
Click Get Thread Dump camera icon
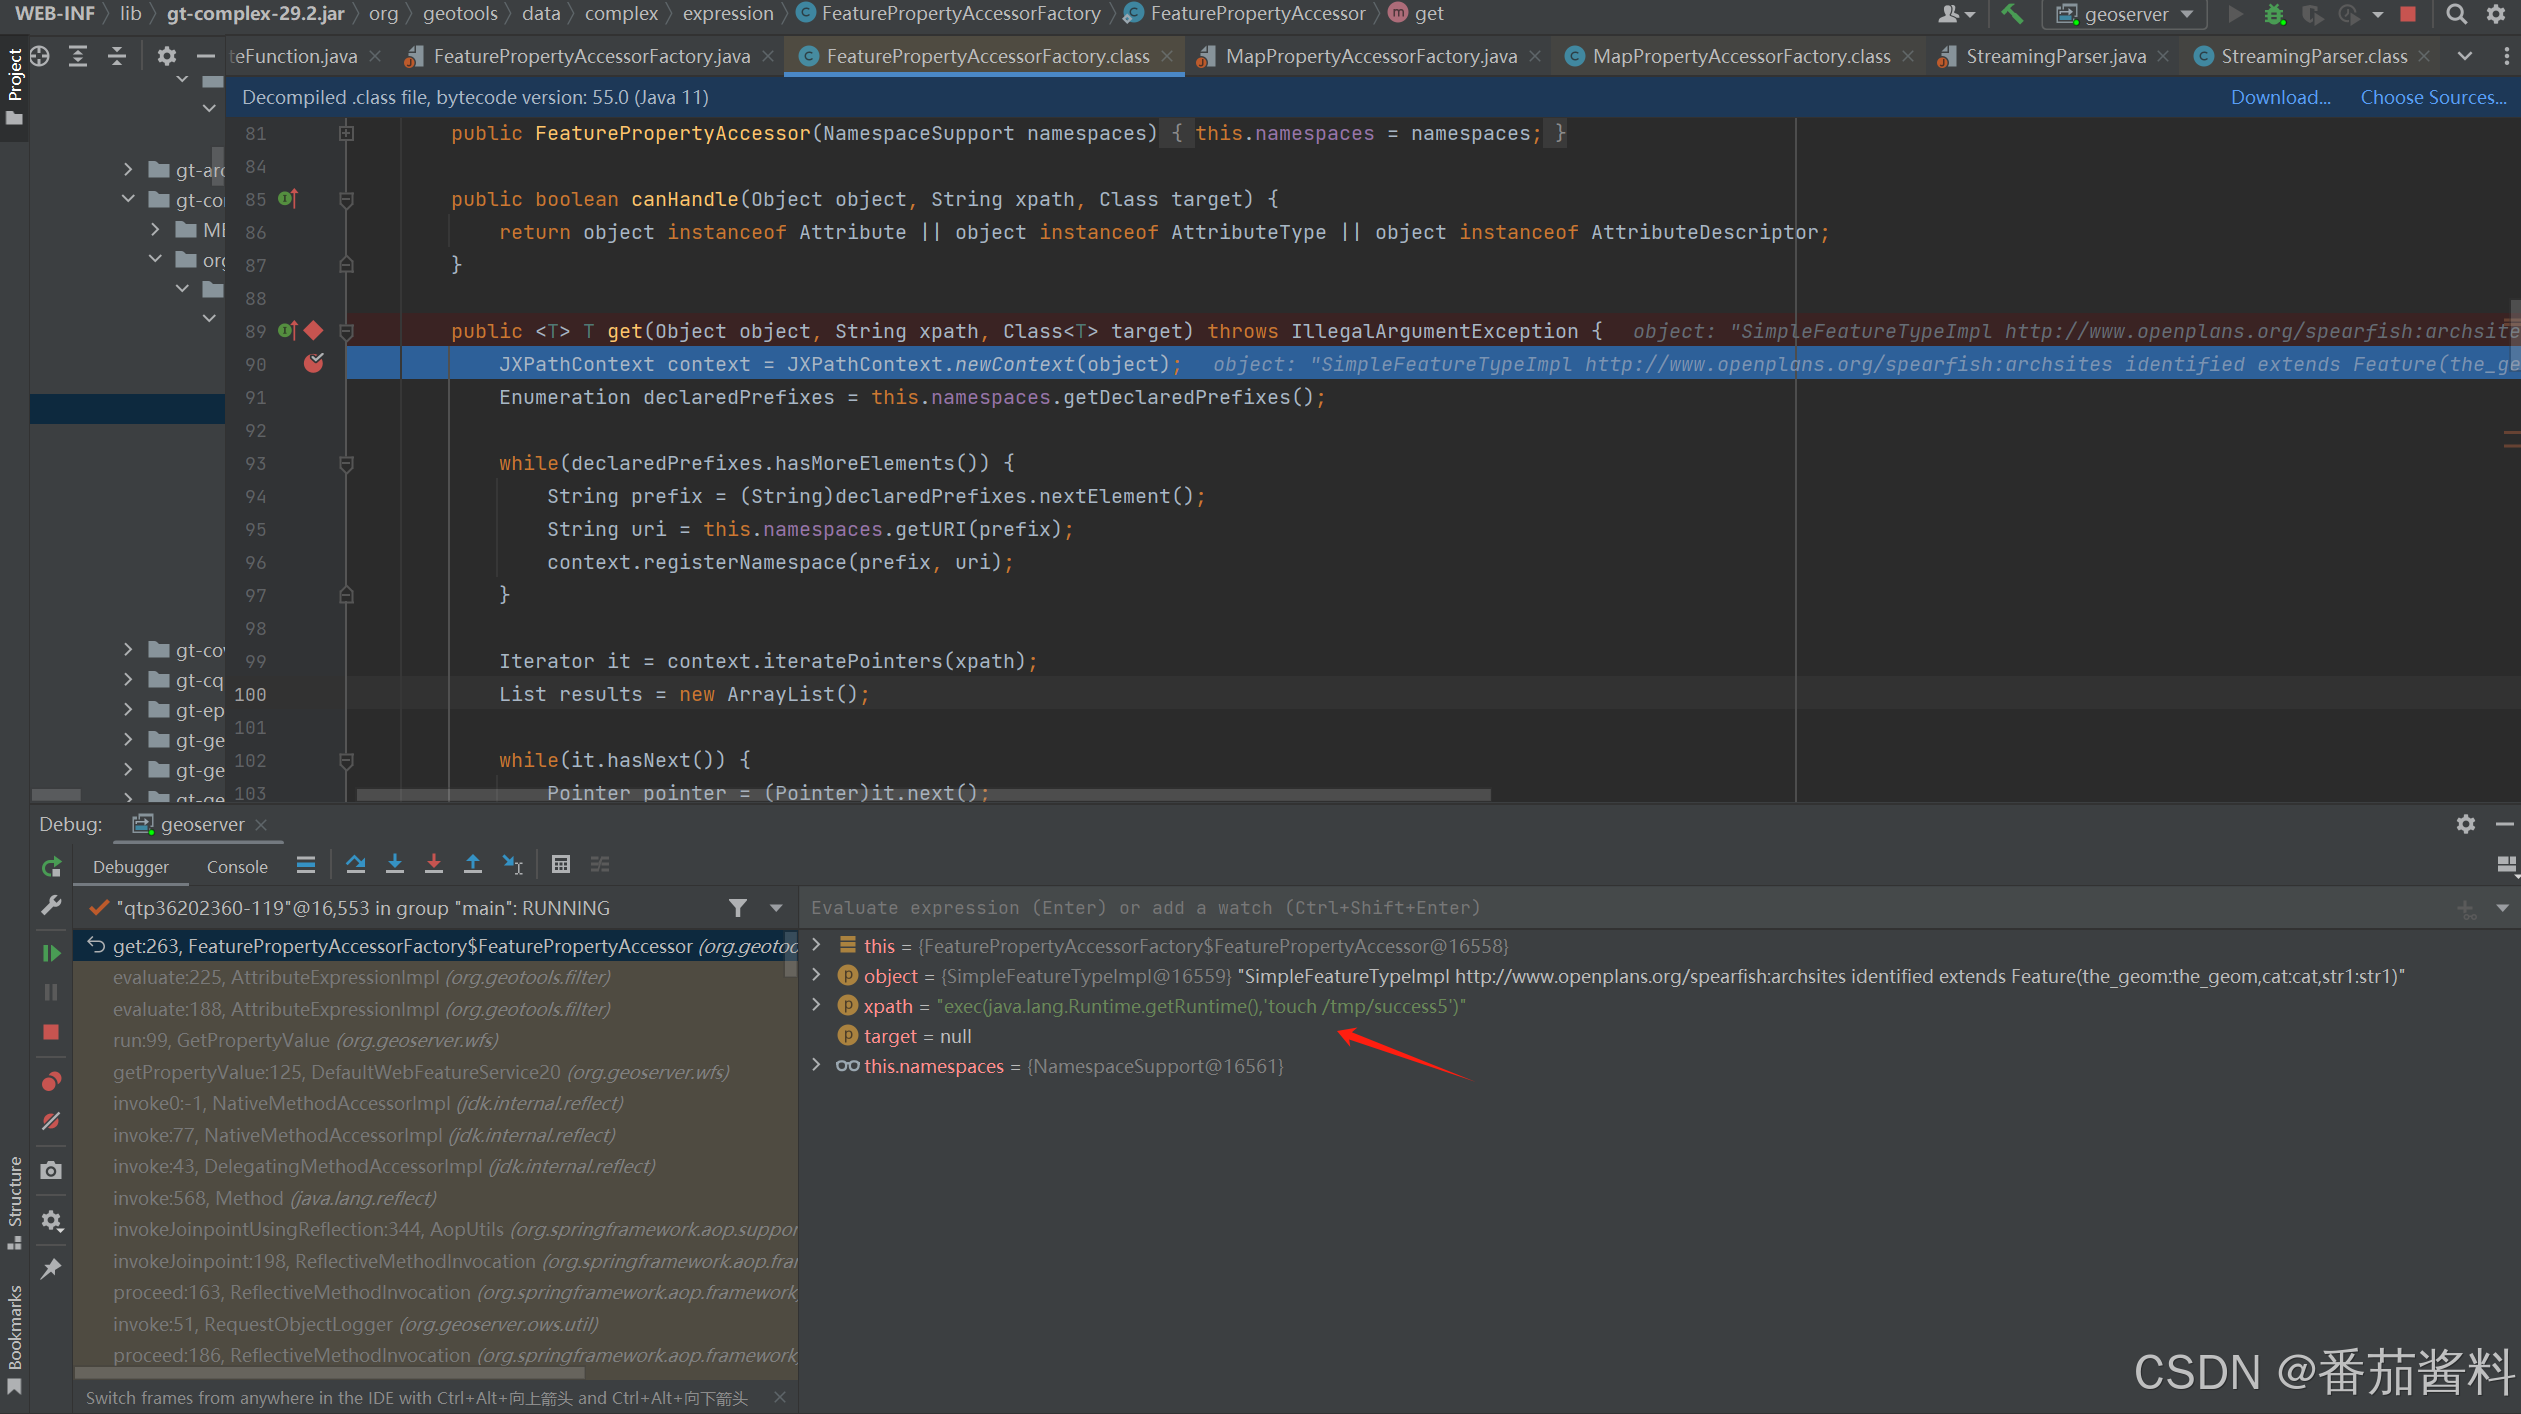pyautogui.click(x=51, y=1170)
